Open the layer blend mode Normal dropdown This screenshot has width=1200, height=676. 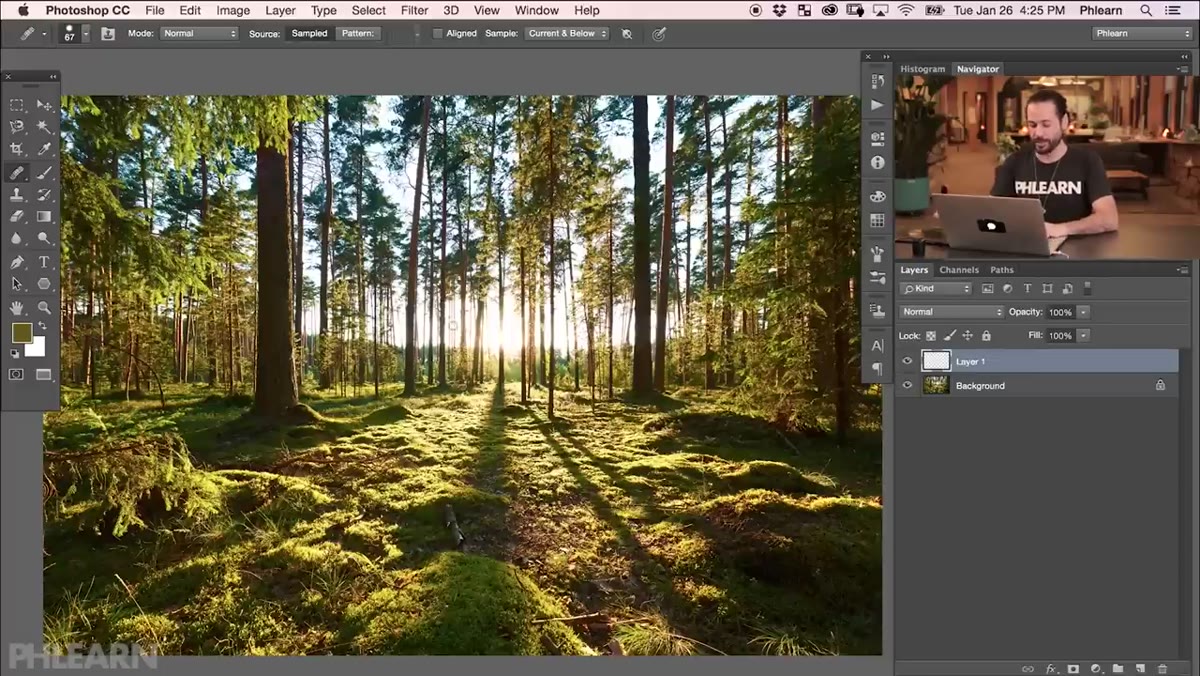pos(951,312)
